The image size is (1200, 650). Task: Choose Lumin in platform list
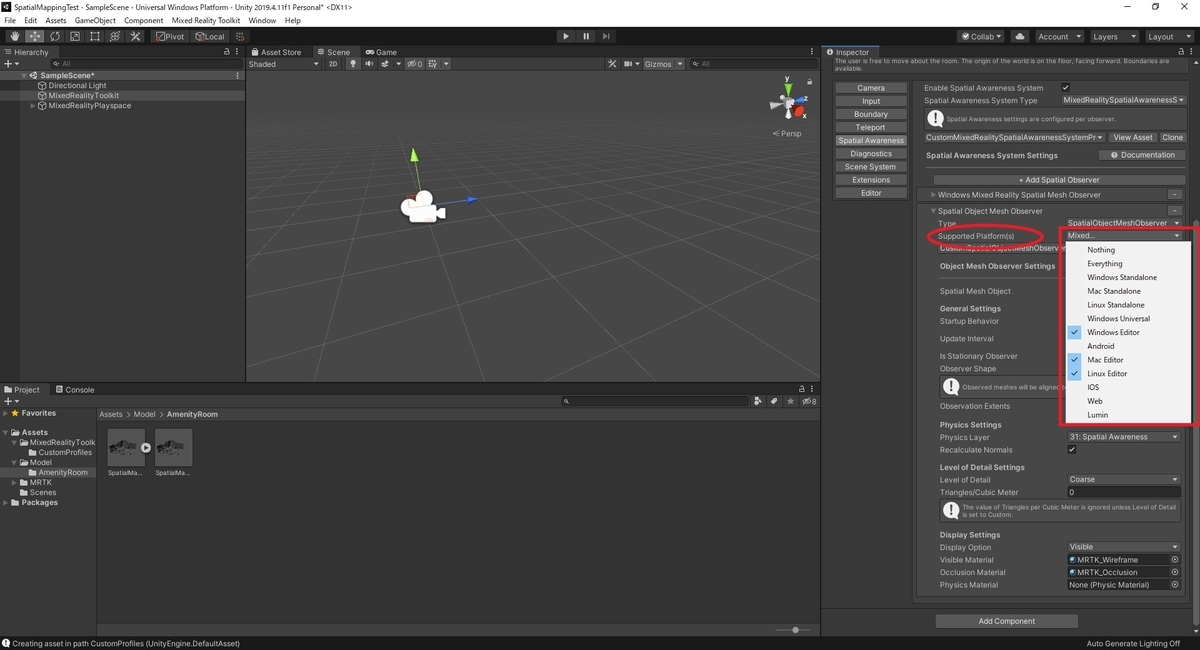[x=1128, y=415]
